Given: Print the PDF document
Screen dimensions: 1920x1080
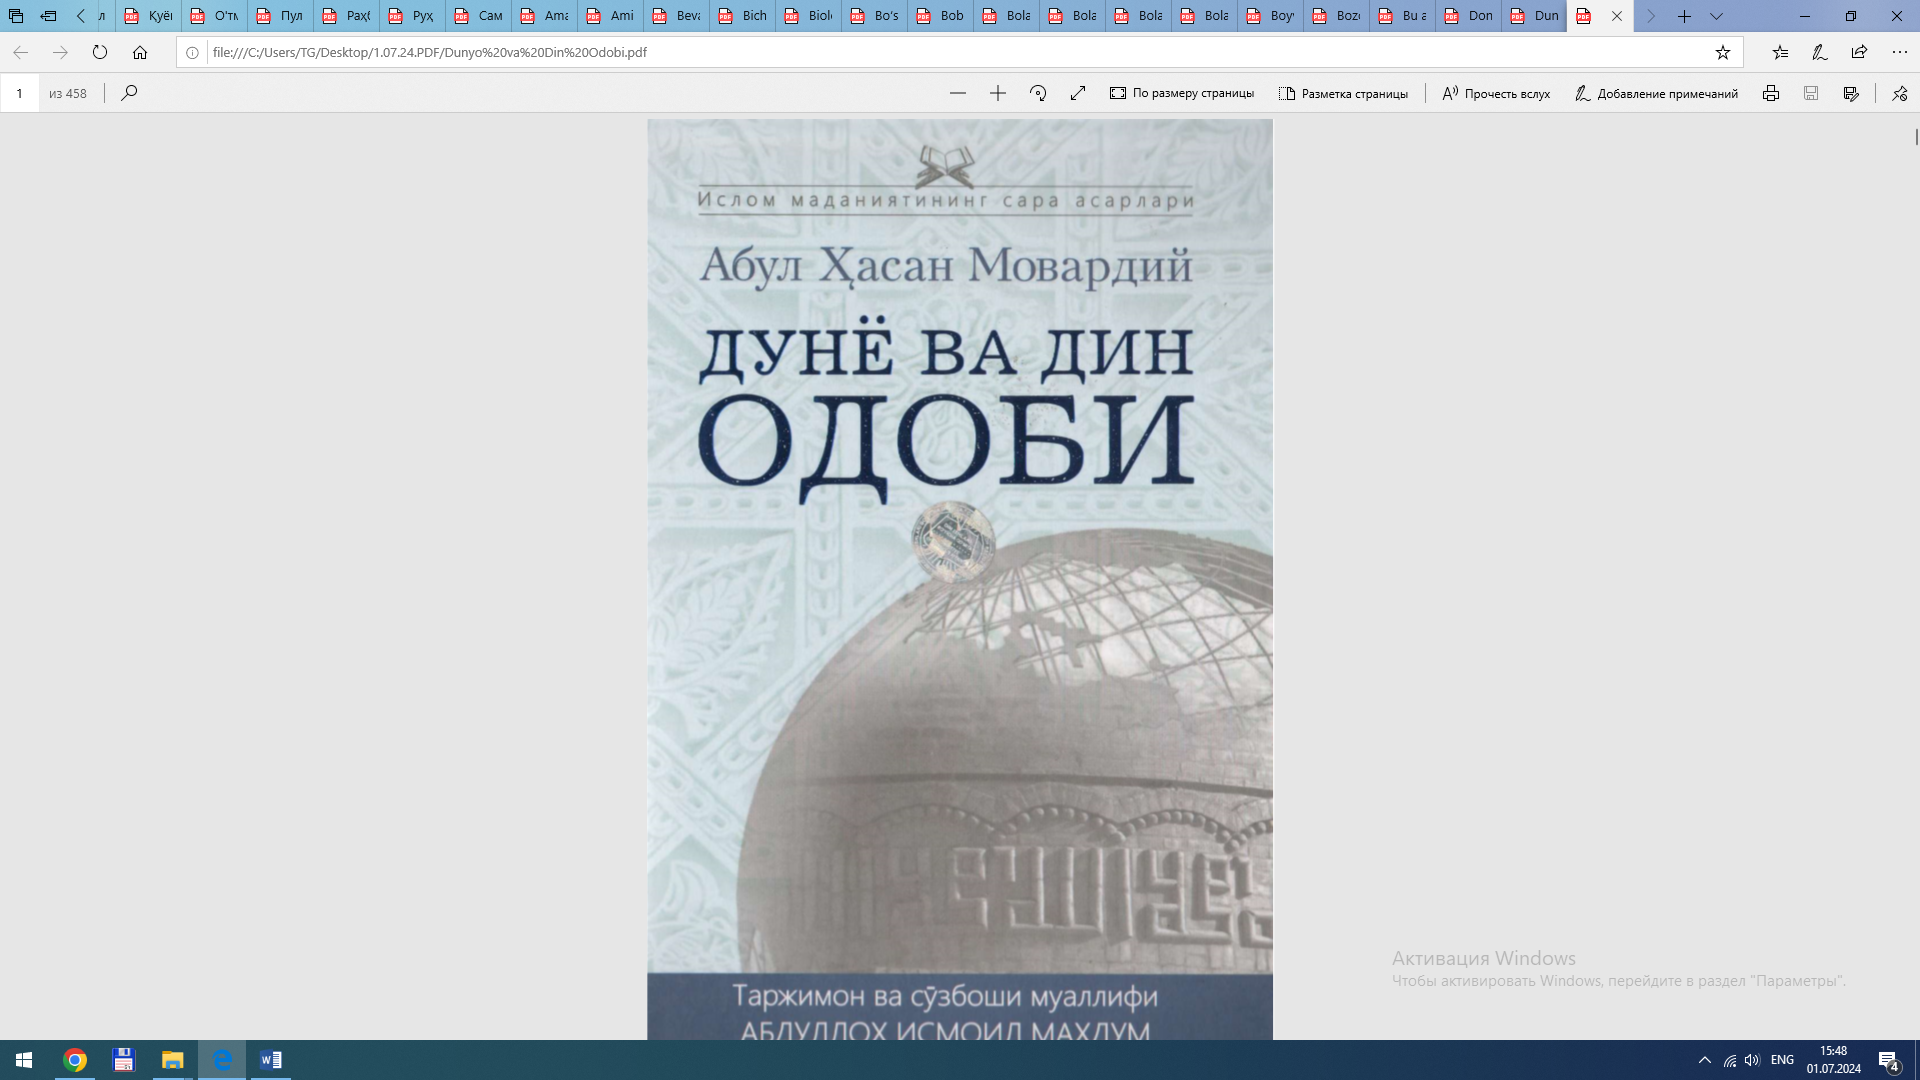Looking at the screenshot, I should pyautogui.click(x=1770, y=93).
